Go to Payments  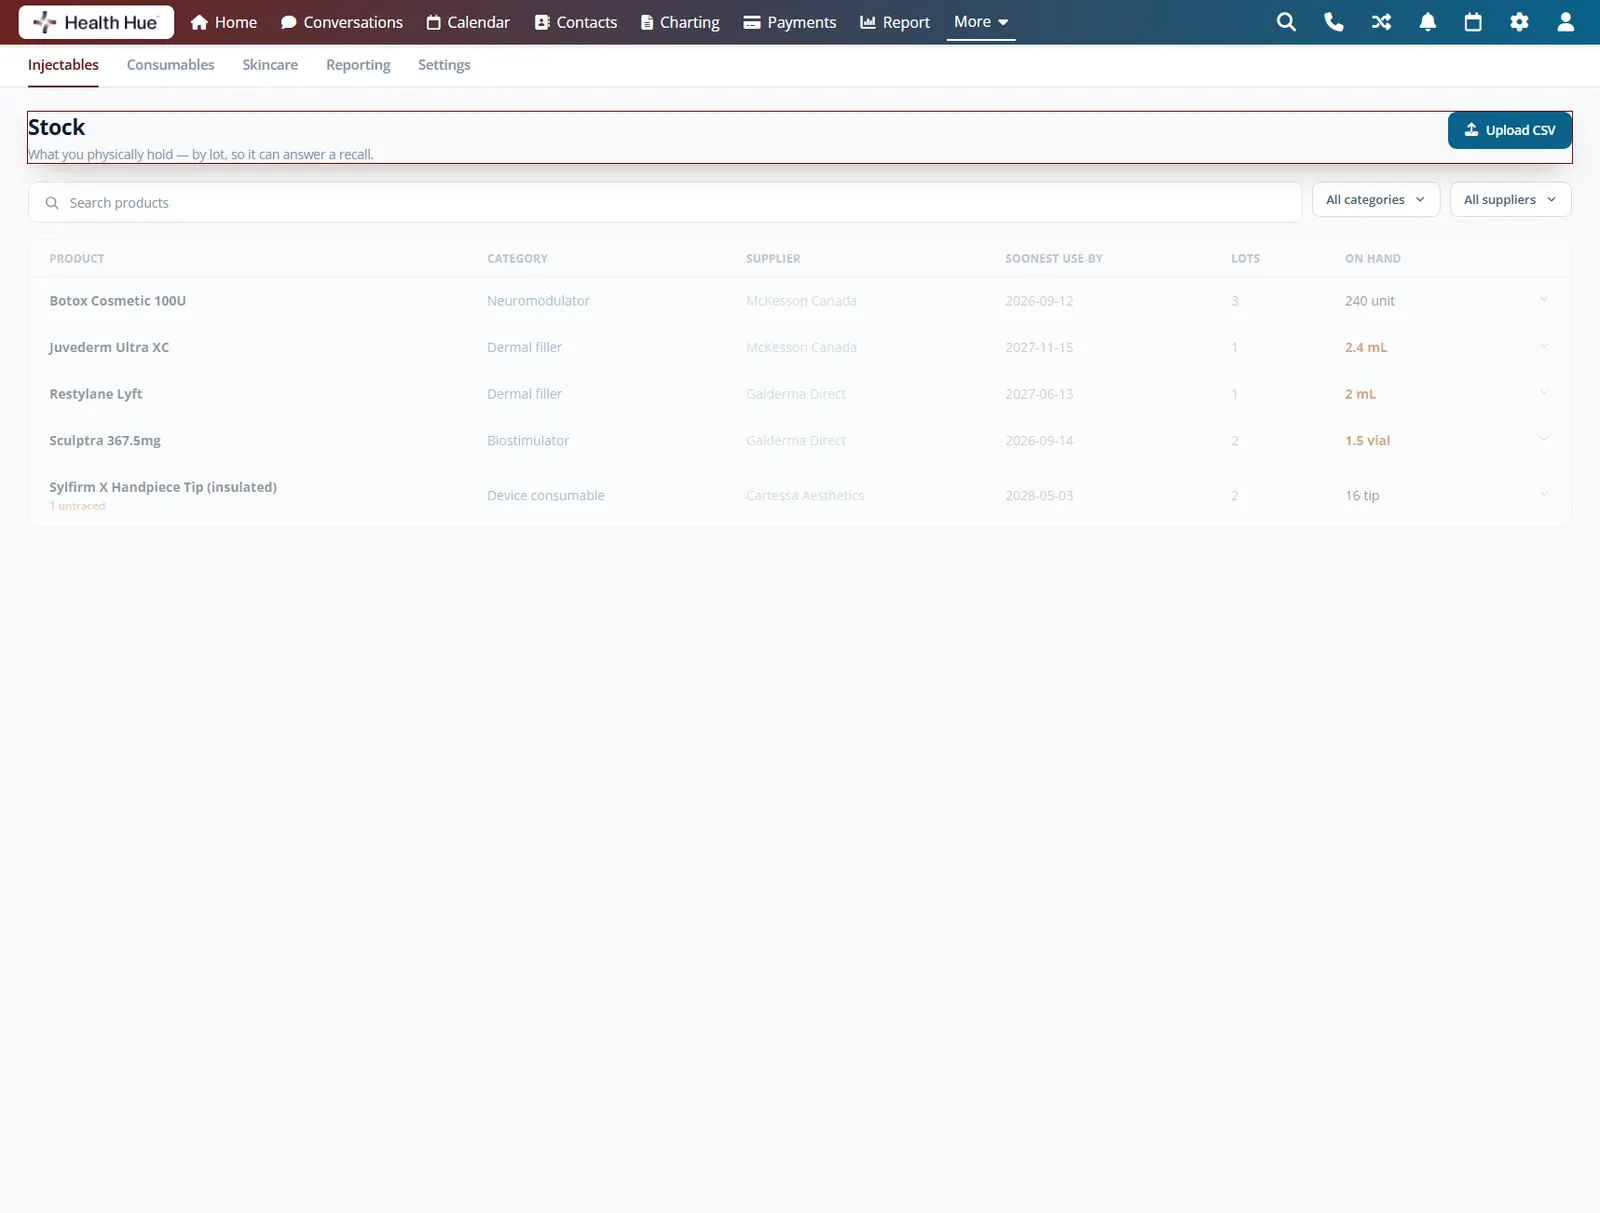point(790,22)
